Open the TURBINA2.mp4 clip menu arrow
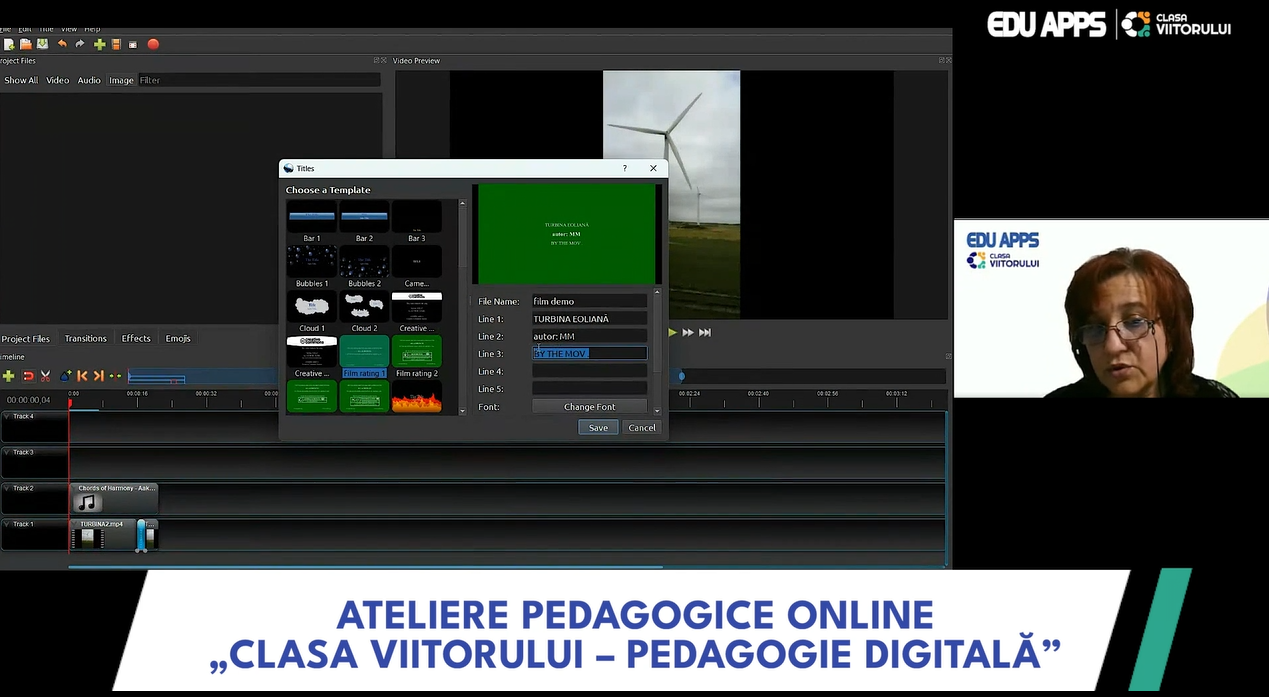 [76, 524]
